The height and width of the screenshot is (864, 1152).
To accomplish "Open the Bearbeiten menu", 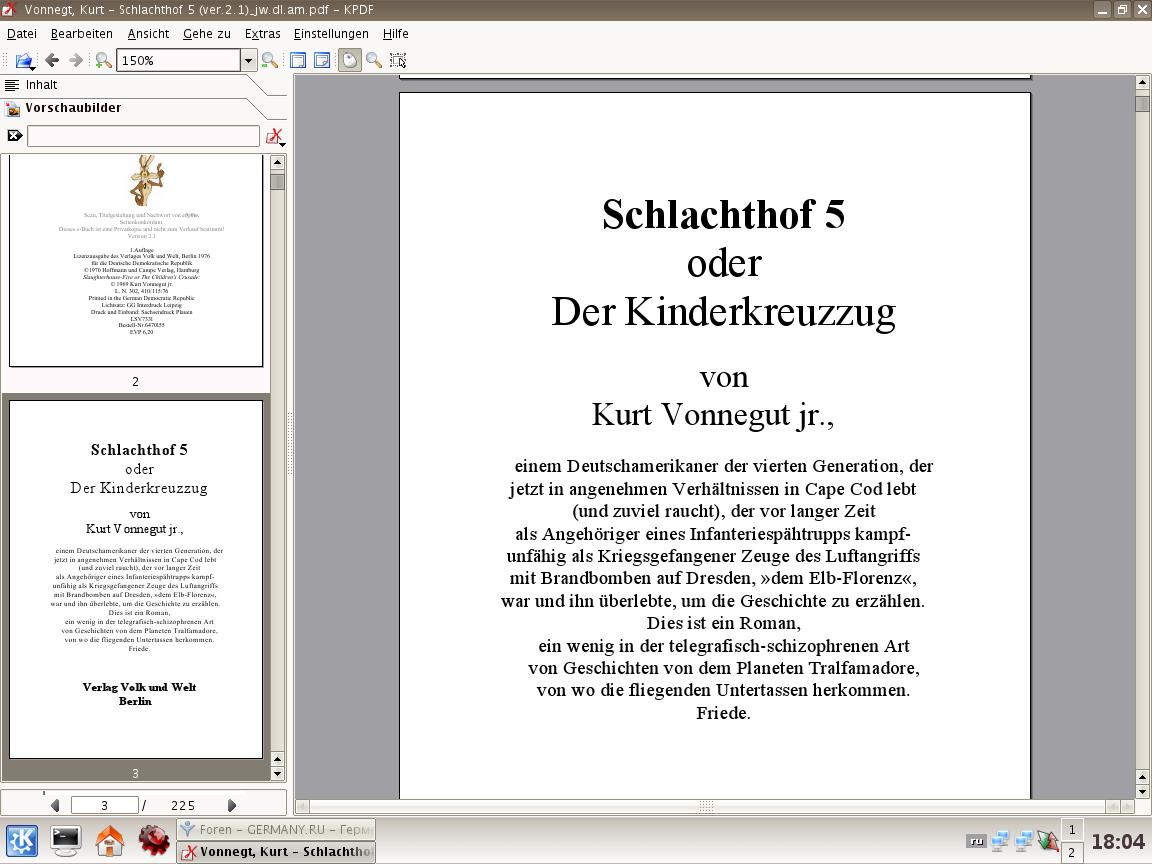I will 82,34.
